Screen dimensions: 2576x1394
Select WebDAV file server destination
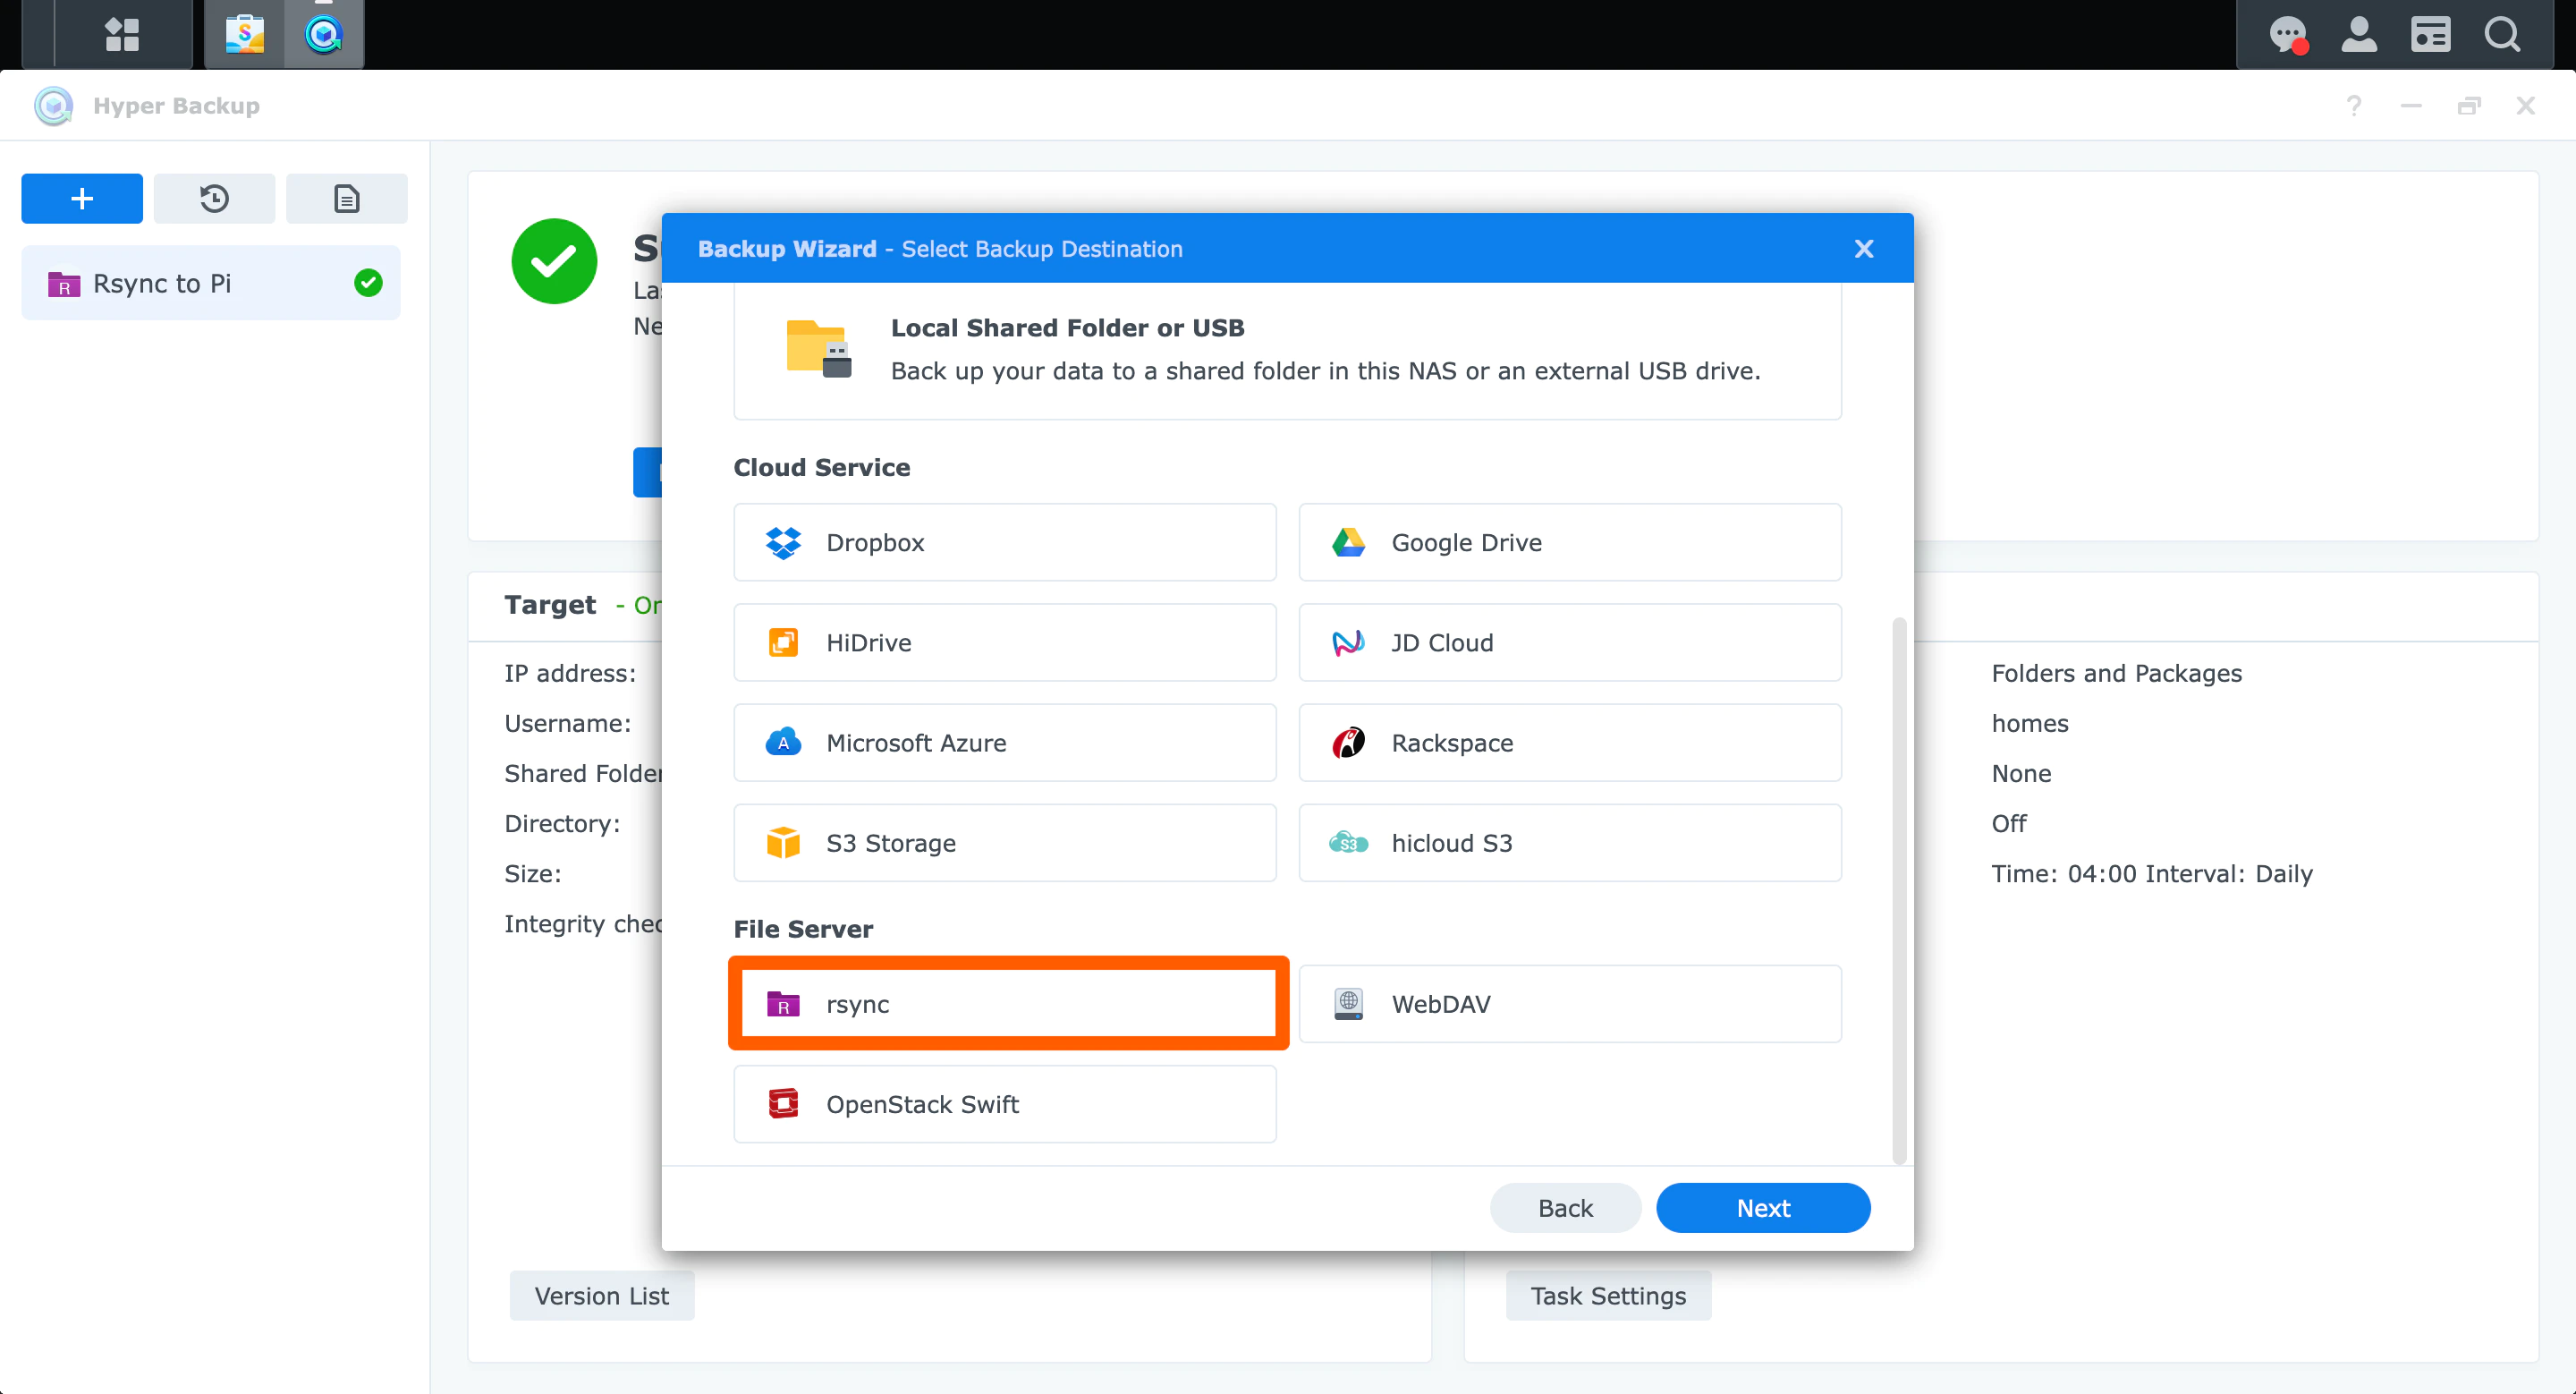tap(1570, 1003)
